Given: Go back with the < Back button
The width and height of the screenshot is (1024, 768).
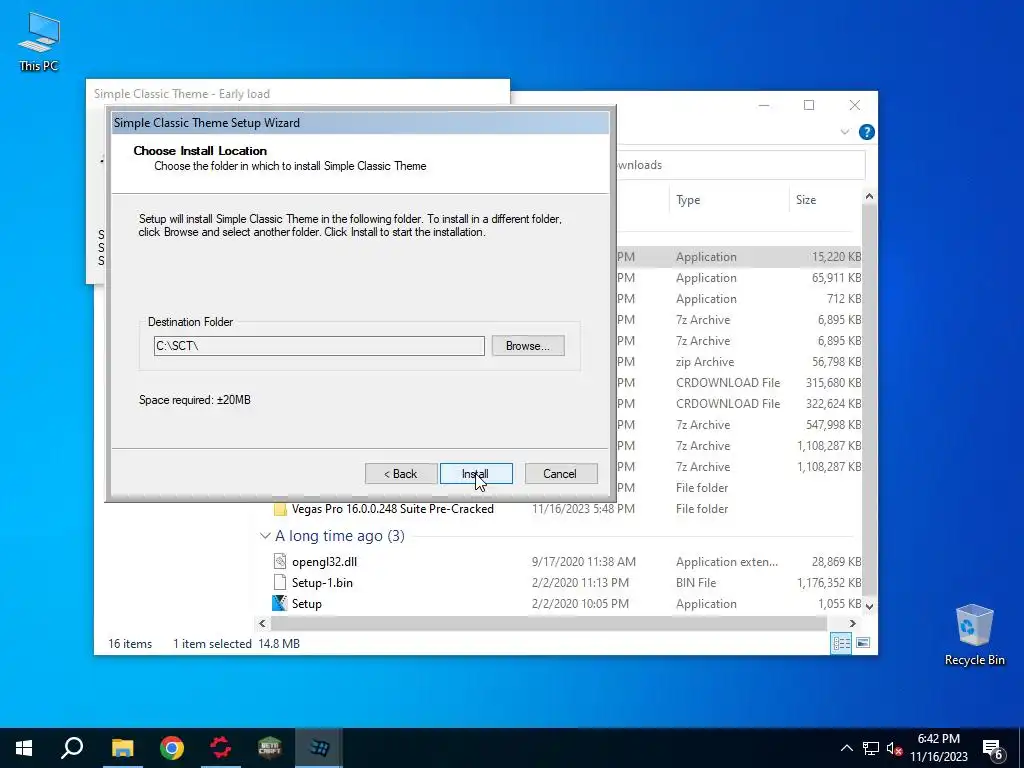Looking at the screenshot, I should point(400,473).
